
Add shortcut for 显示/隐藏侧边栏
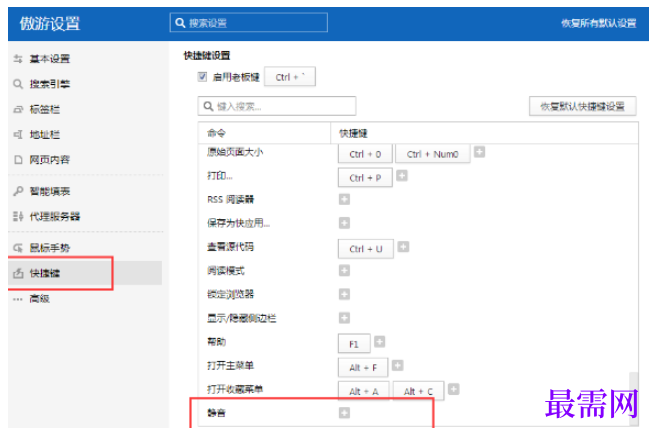click(x=344, y=318)
